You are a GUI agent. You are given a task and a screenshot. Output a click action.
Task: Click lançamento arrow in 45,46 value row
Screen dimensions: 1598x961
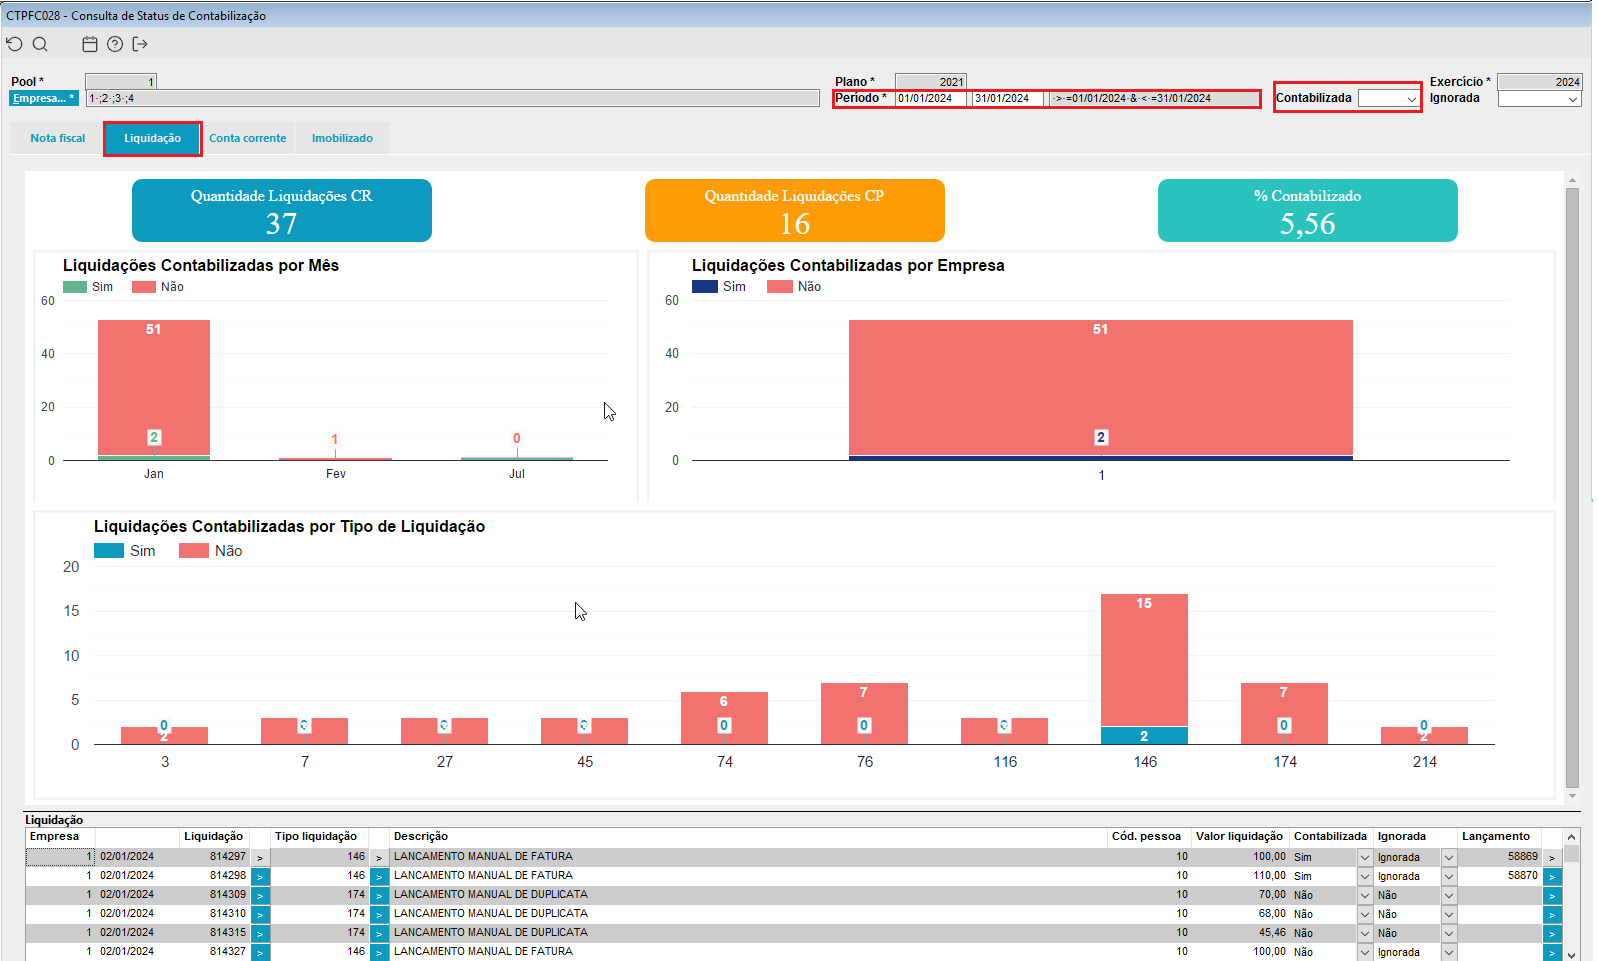pos(1552,933)
